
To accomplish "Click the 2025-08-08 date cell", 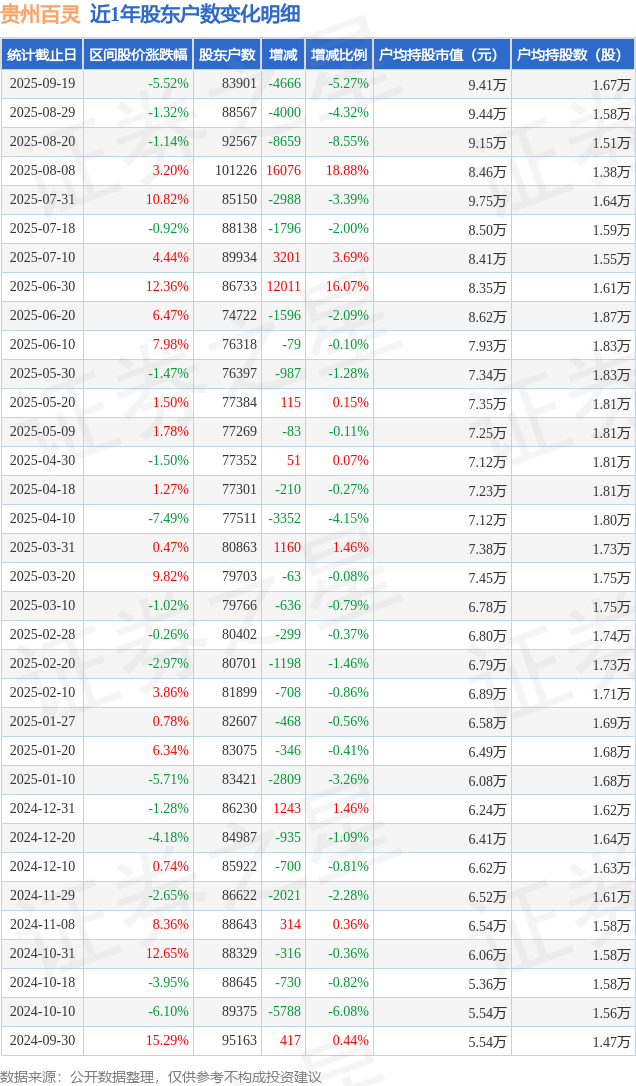I will [42, 171].
